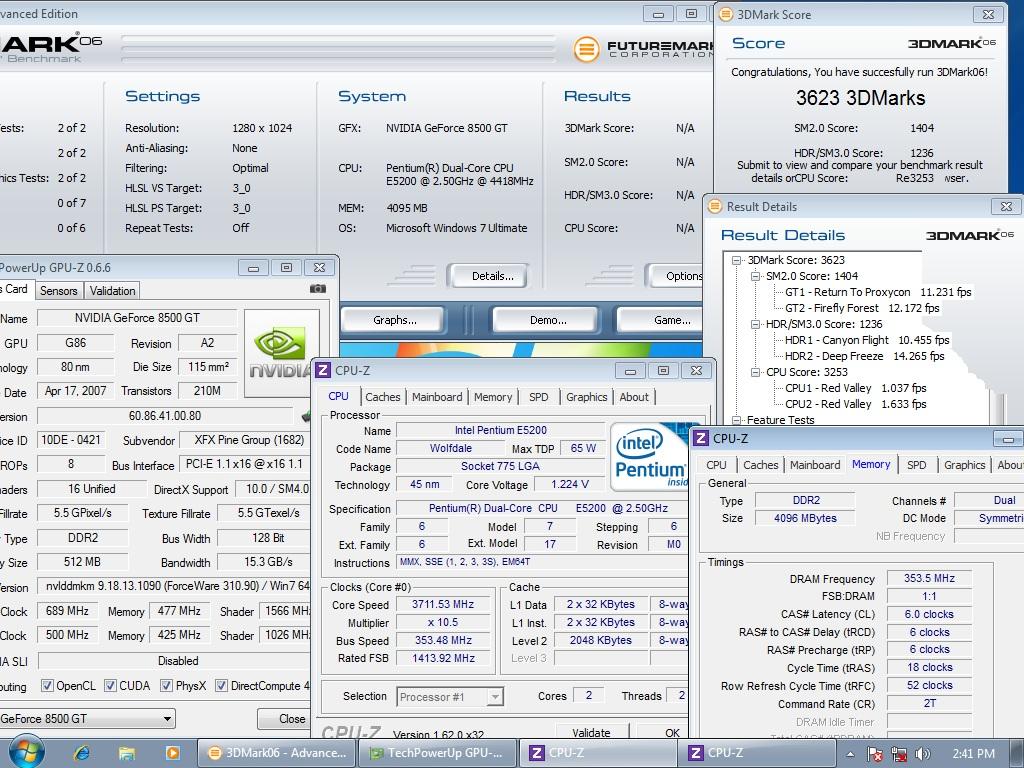Open the Windows Start orb
This screenshot has height=768, width=1024.
pyautogui.click(x=26, y=752)
